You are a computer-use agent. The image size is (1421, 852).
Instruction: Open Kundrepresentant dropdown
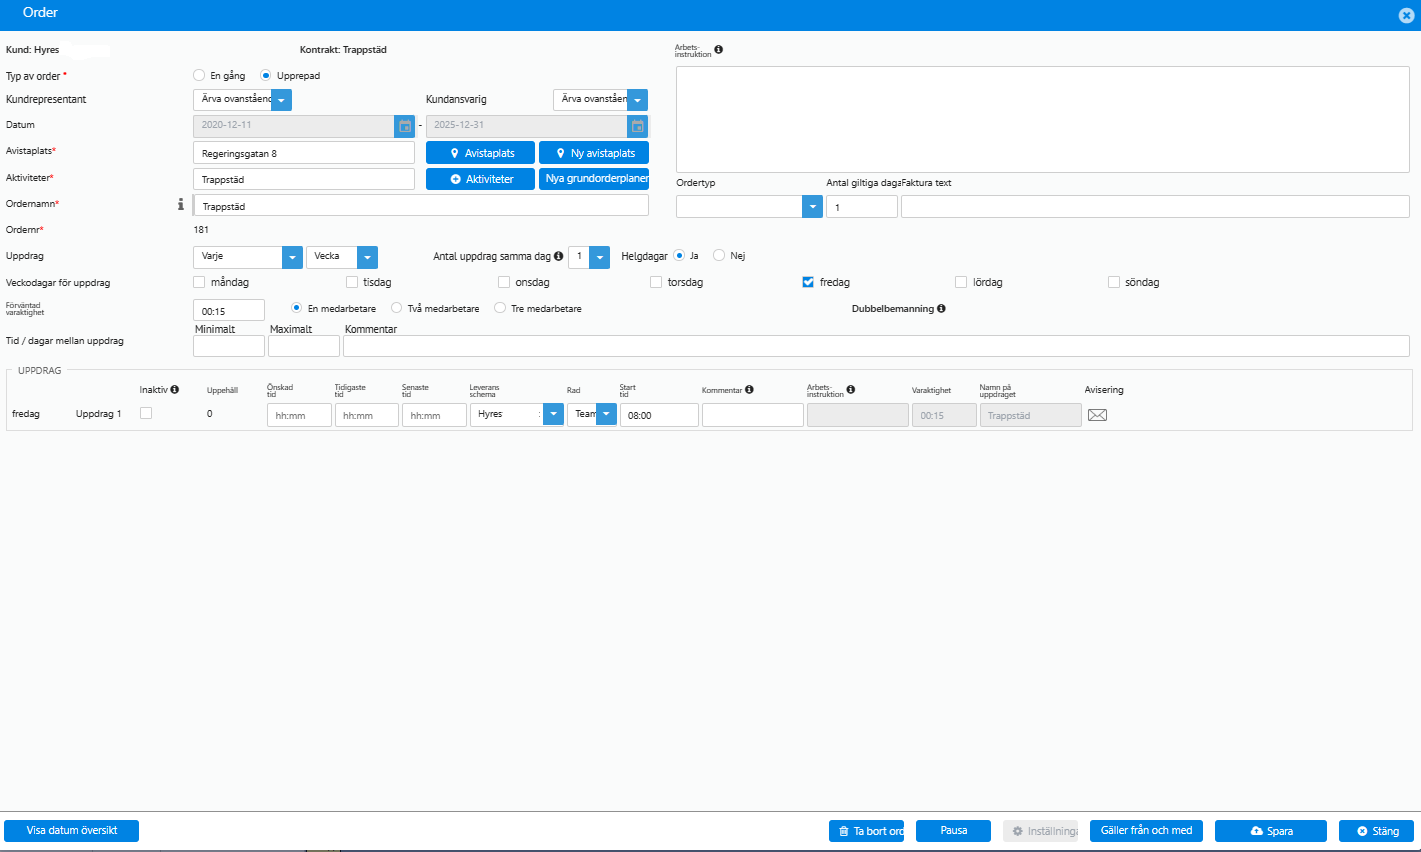(x=282, y=100)
